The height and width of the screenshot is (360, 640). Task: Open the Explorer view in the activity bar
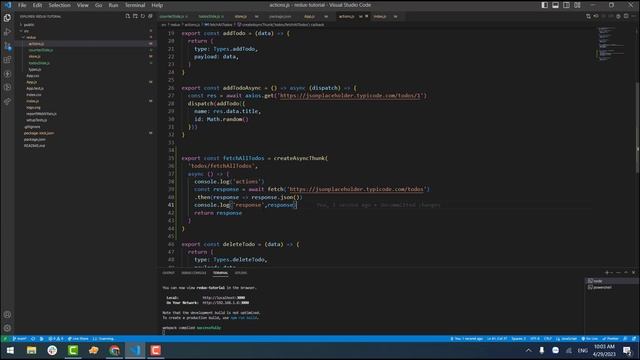[7, 18]
